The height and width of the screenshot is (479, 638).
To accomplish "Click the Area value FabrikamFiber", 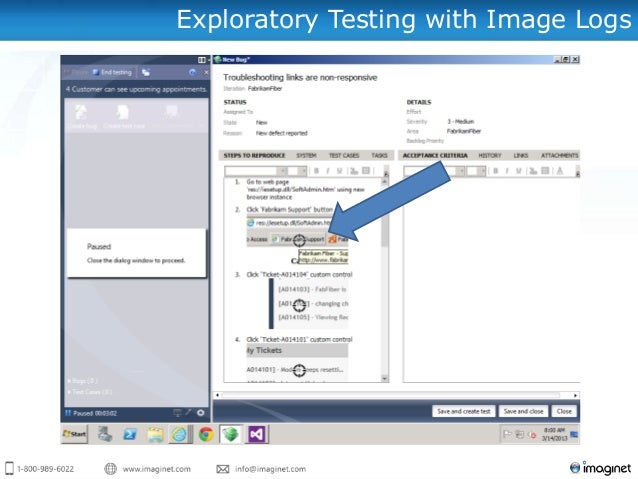I will click(x=464, y=131).
